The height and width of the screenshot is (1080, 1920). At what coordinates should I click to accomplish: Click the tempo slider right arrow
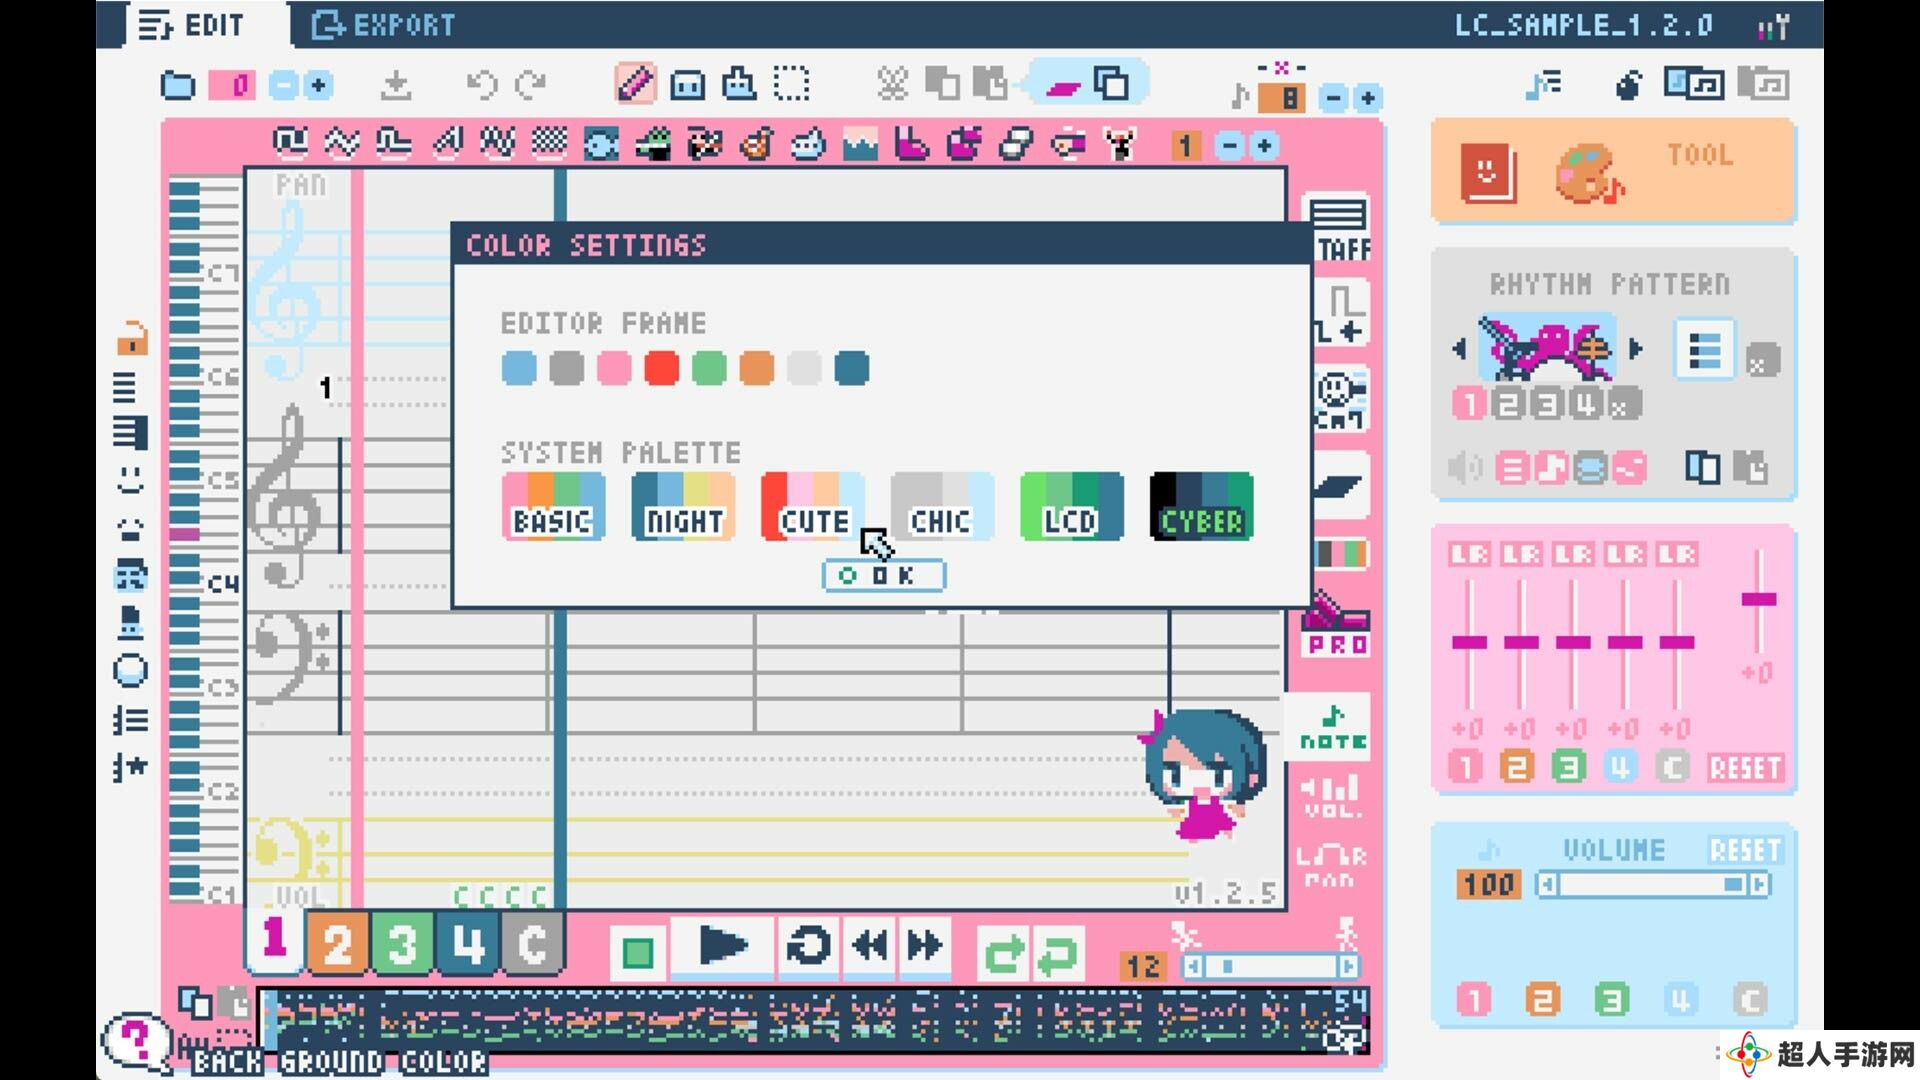1348,966
